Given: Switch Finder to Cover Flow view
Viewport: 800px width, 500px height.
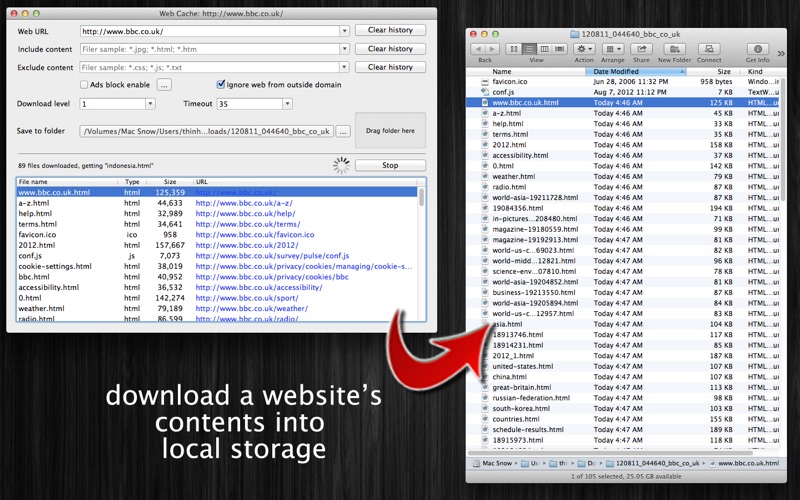Looking at the screenshot, I should click(x=560, y=49).
